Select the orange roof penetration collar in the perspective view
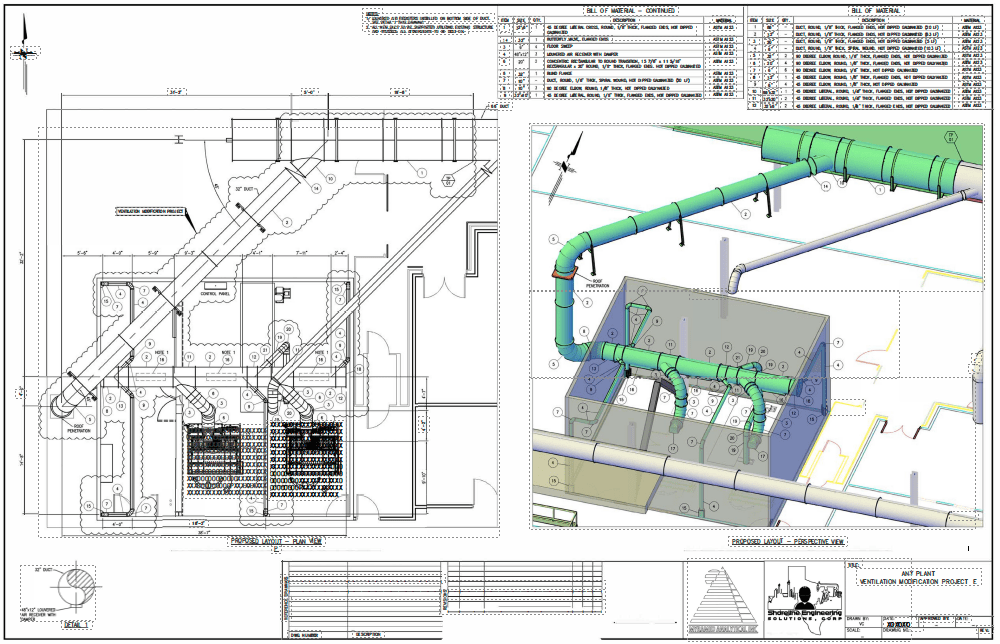 (564, 273)
